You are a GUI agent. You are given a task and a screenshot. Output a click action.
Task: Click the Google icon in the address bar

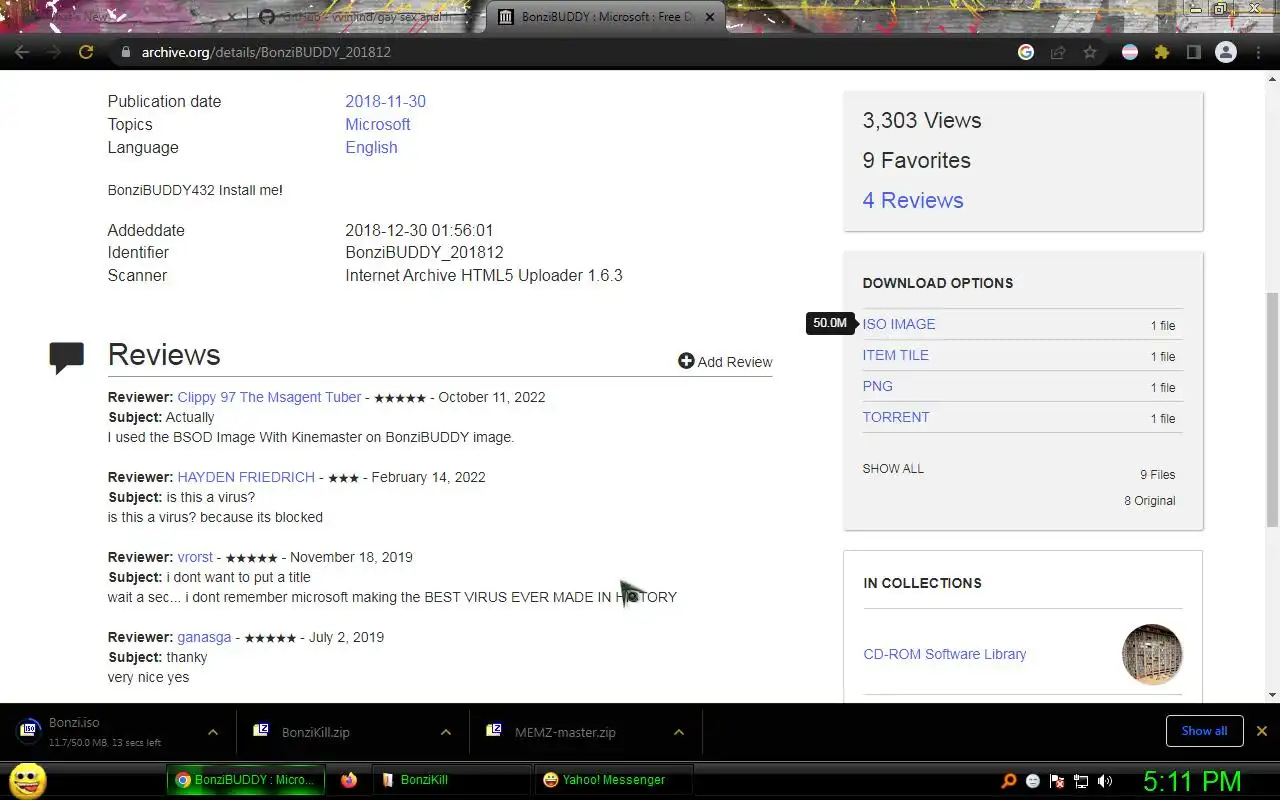(1026, 52)
